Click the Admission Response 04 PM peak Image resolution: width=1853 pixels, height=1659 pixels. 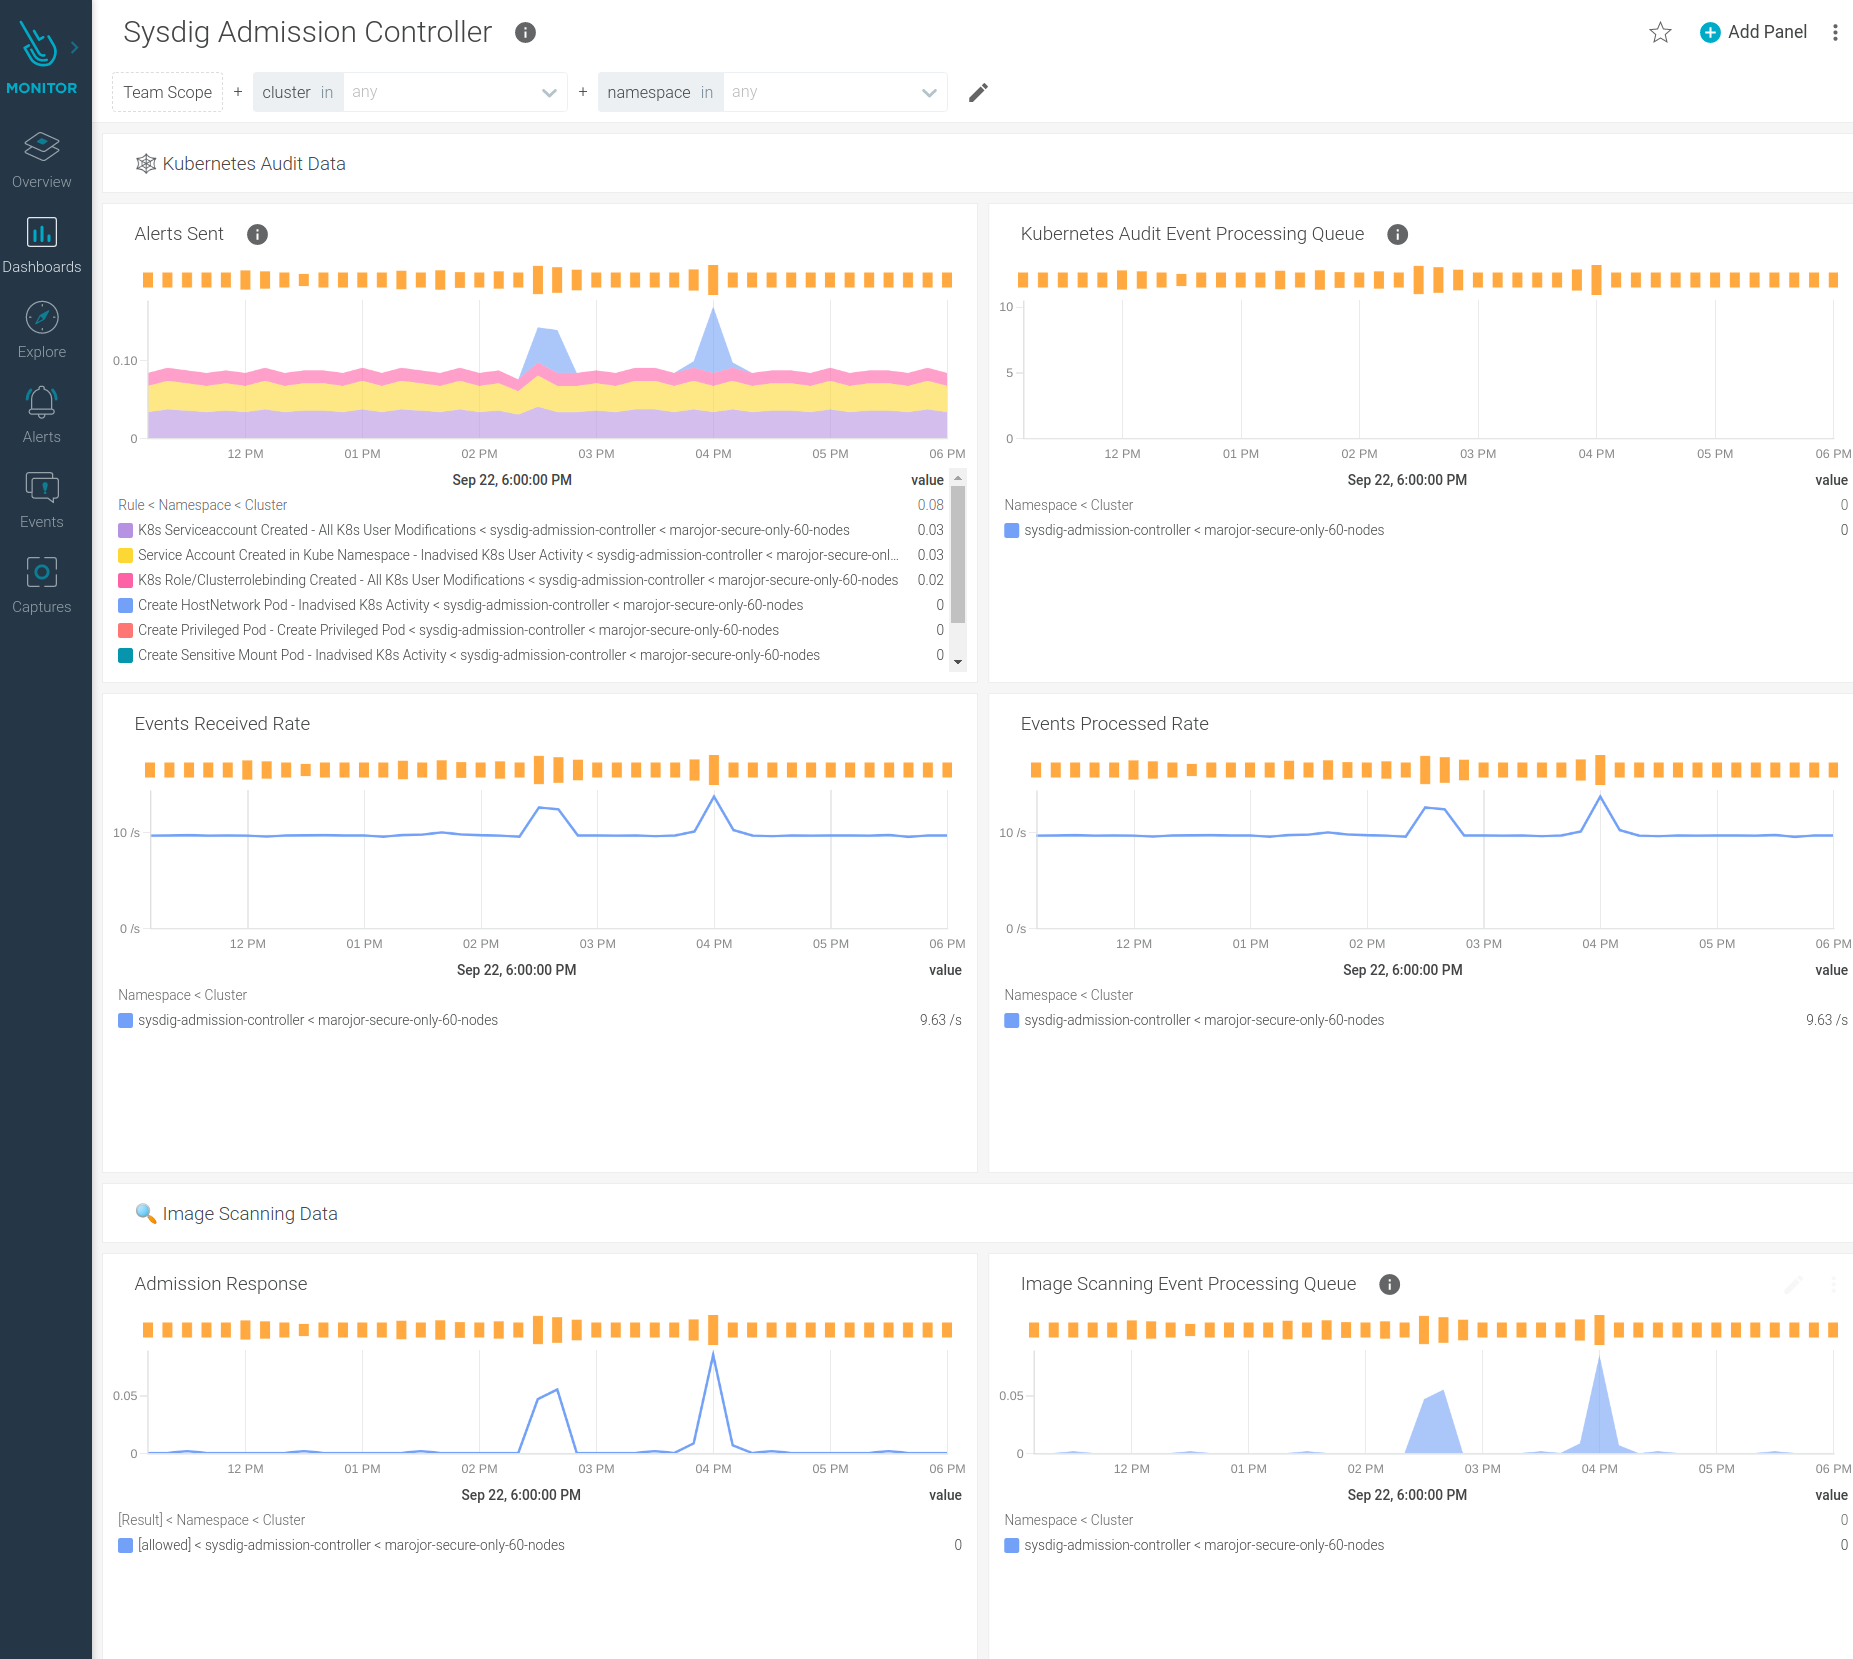tap(713, 1356)
